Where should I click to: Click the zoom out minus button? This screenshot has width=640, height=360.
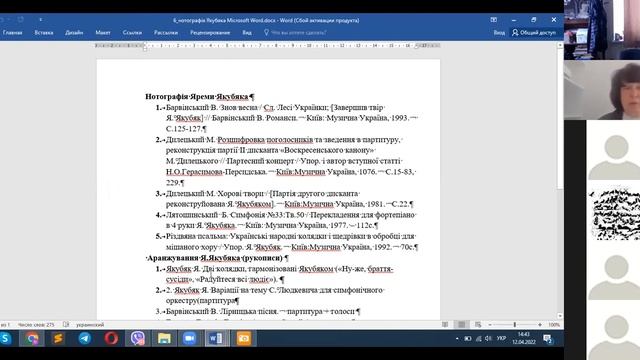pyautogui.click(x=490, y=325)
